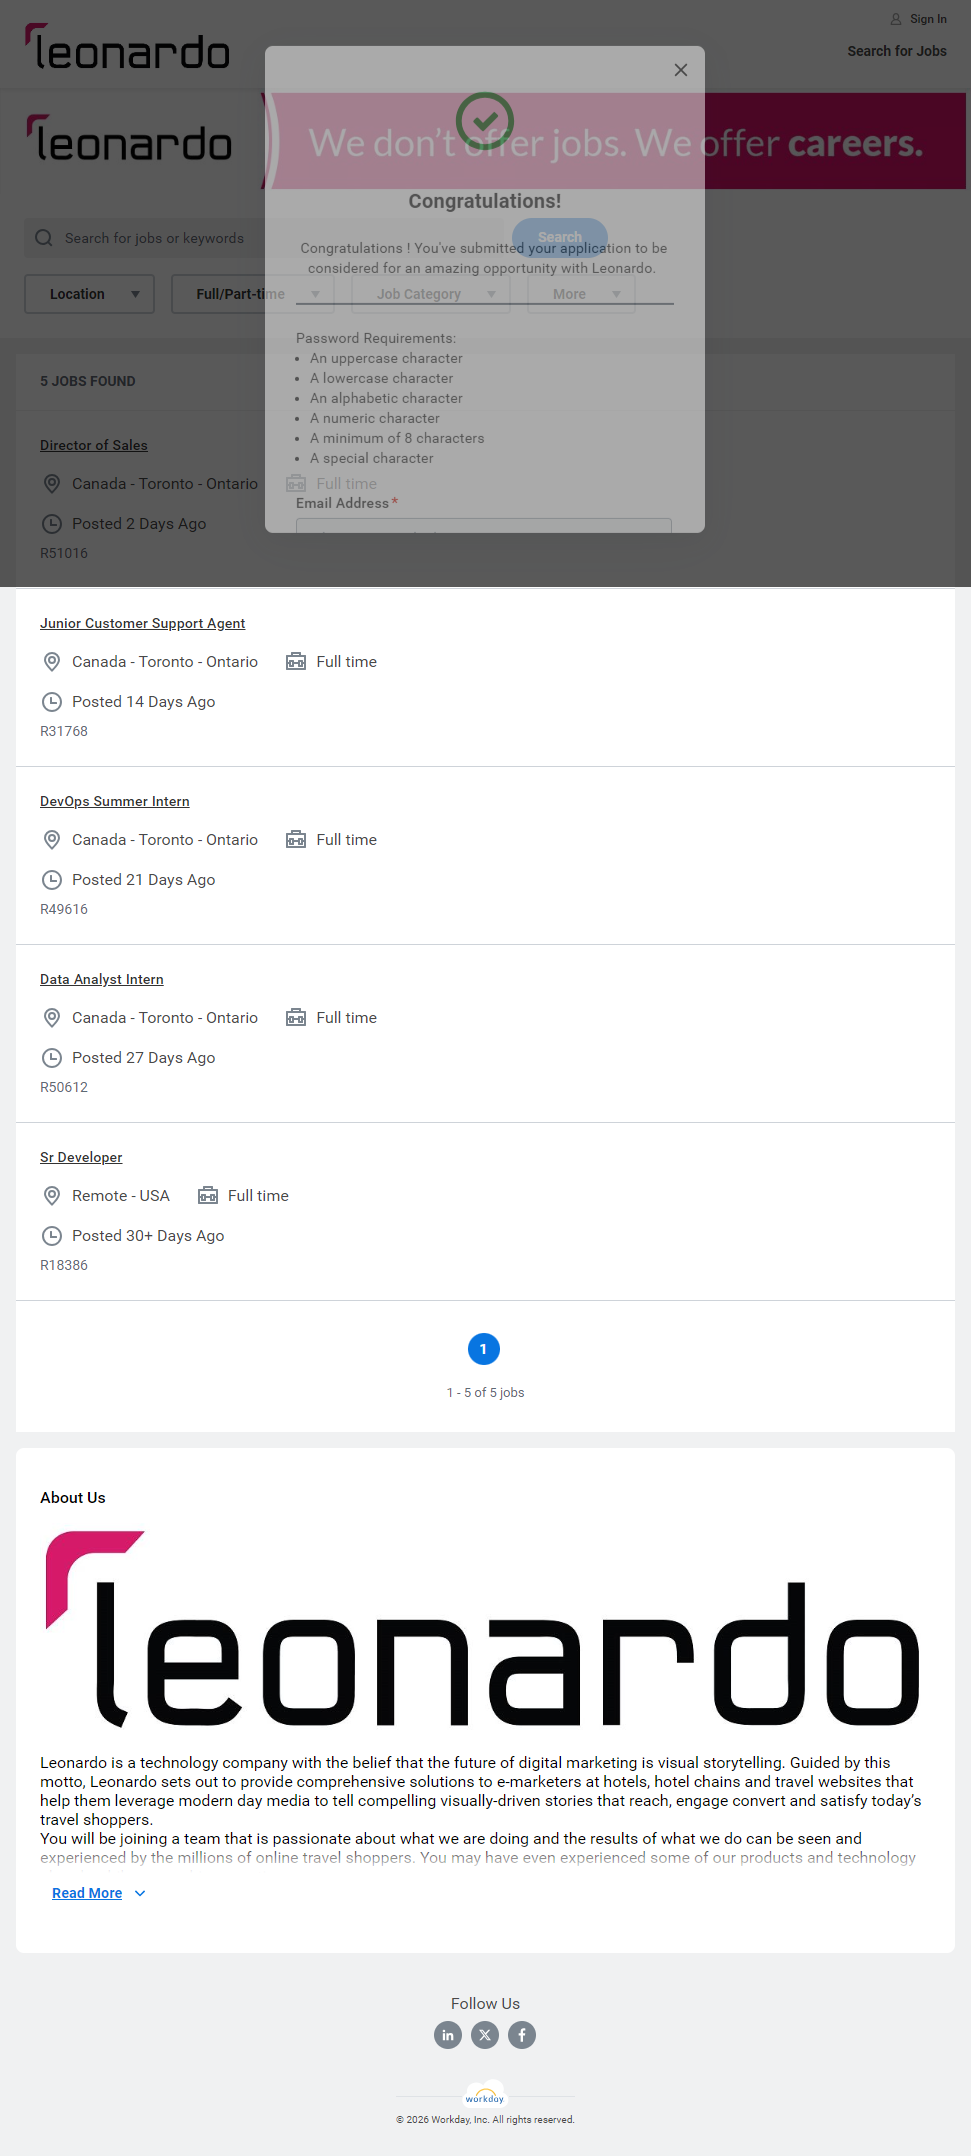Open the Sr Developer job listing

click(81, 1157)
